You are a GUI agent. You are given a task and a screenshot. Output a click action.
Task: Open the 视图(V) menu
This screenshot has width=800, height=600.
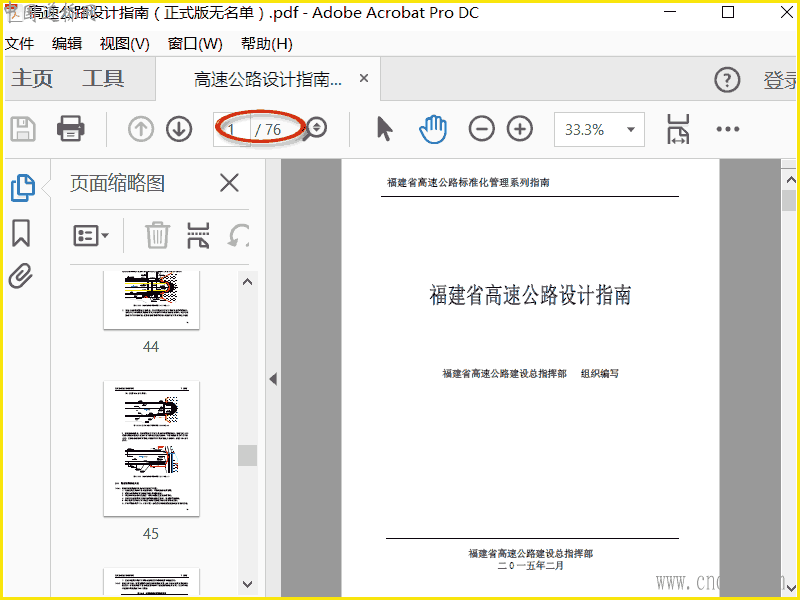pos(124,44)
